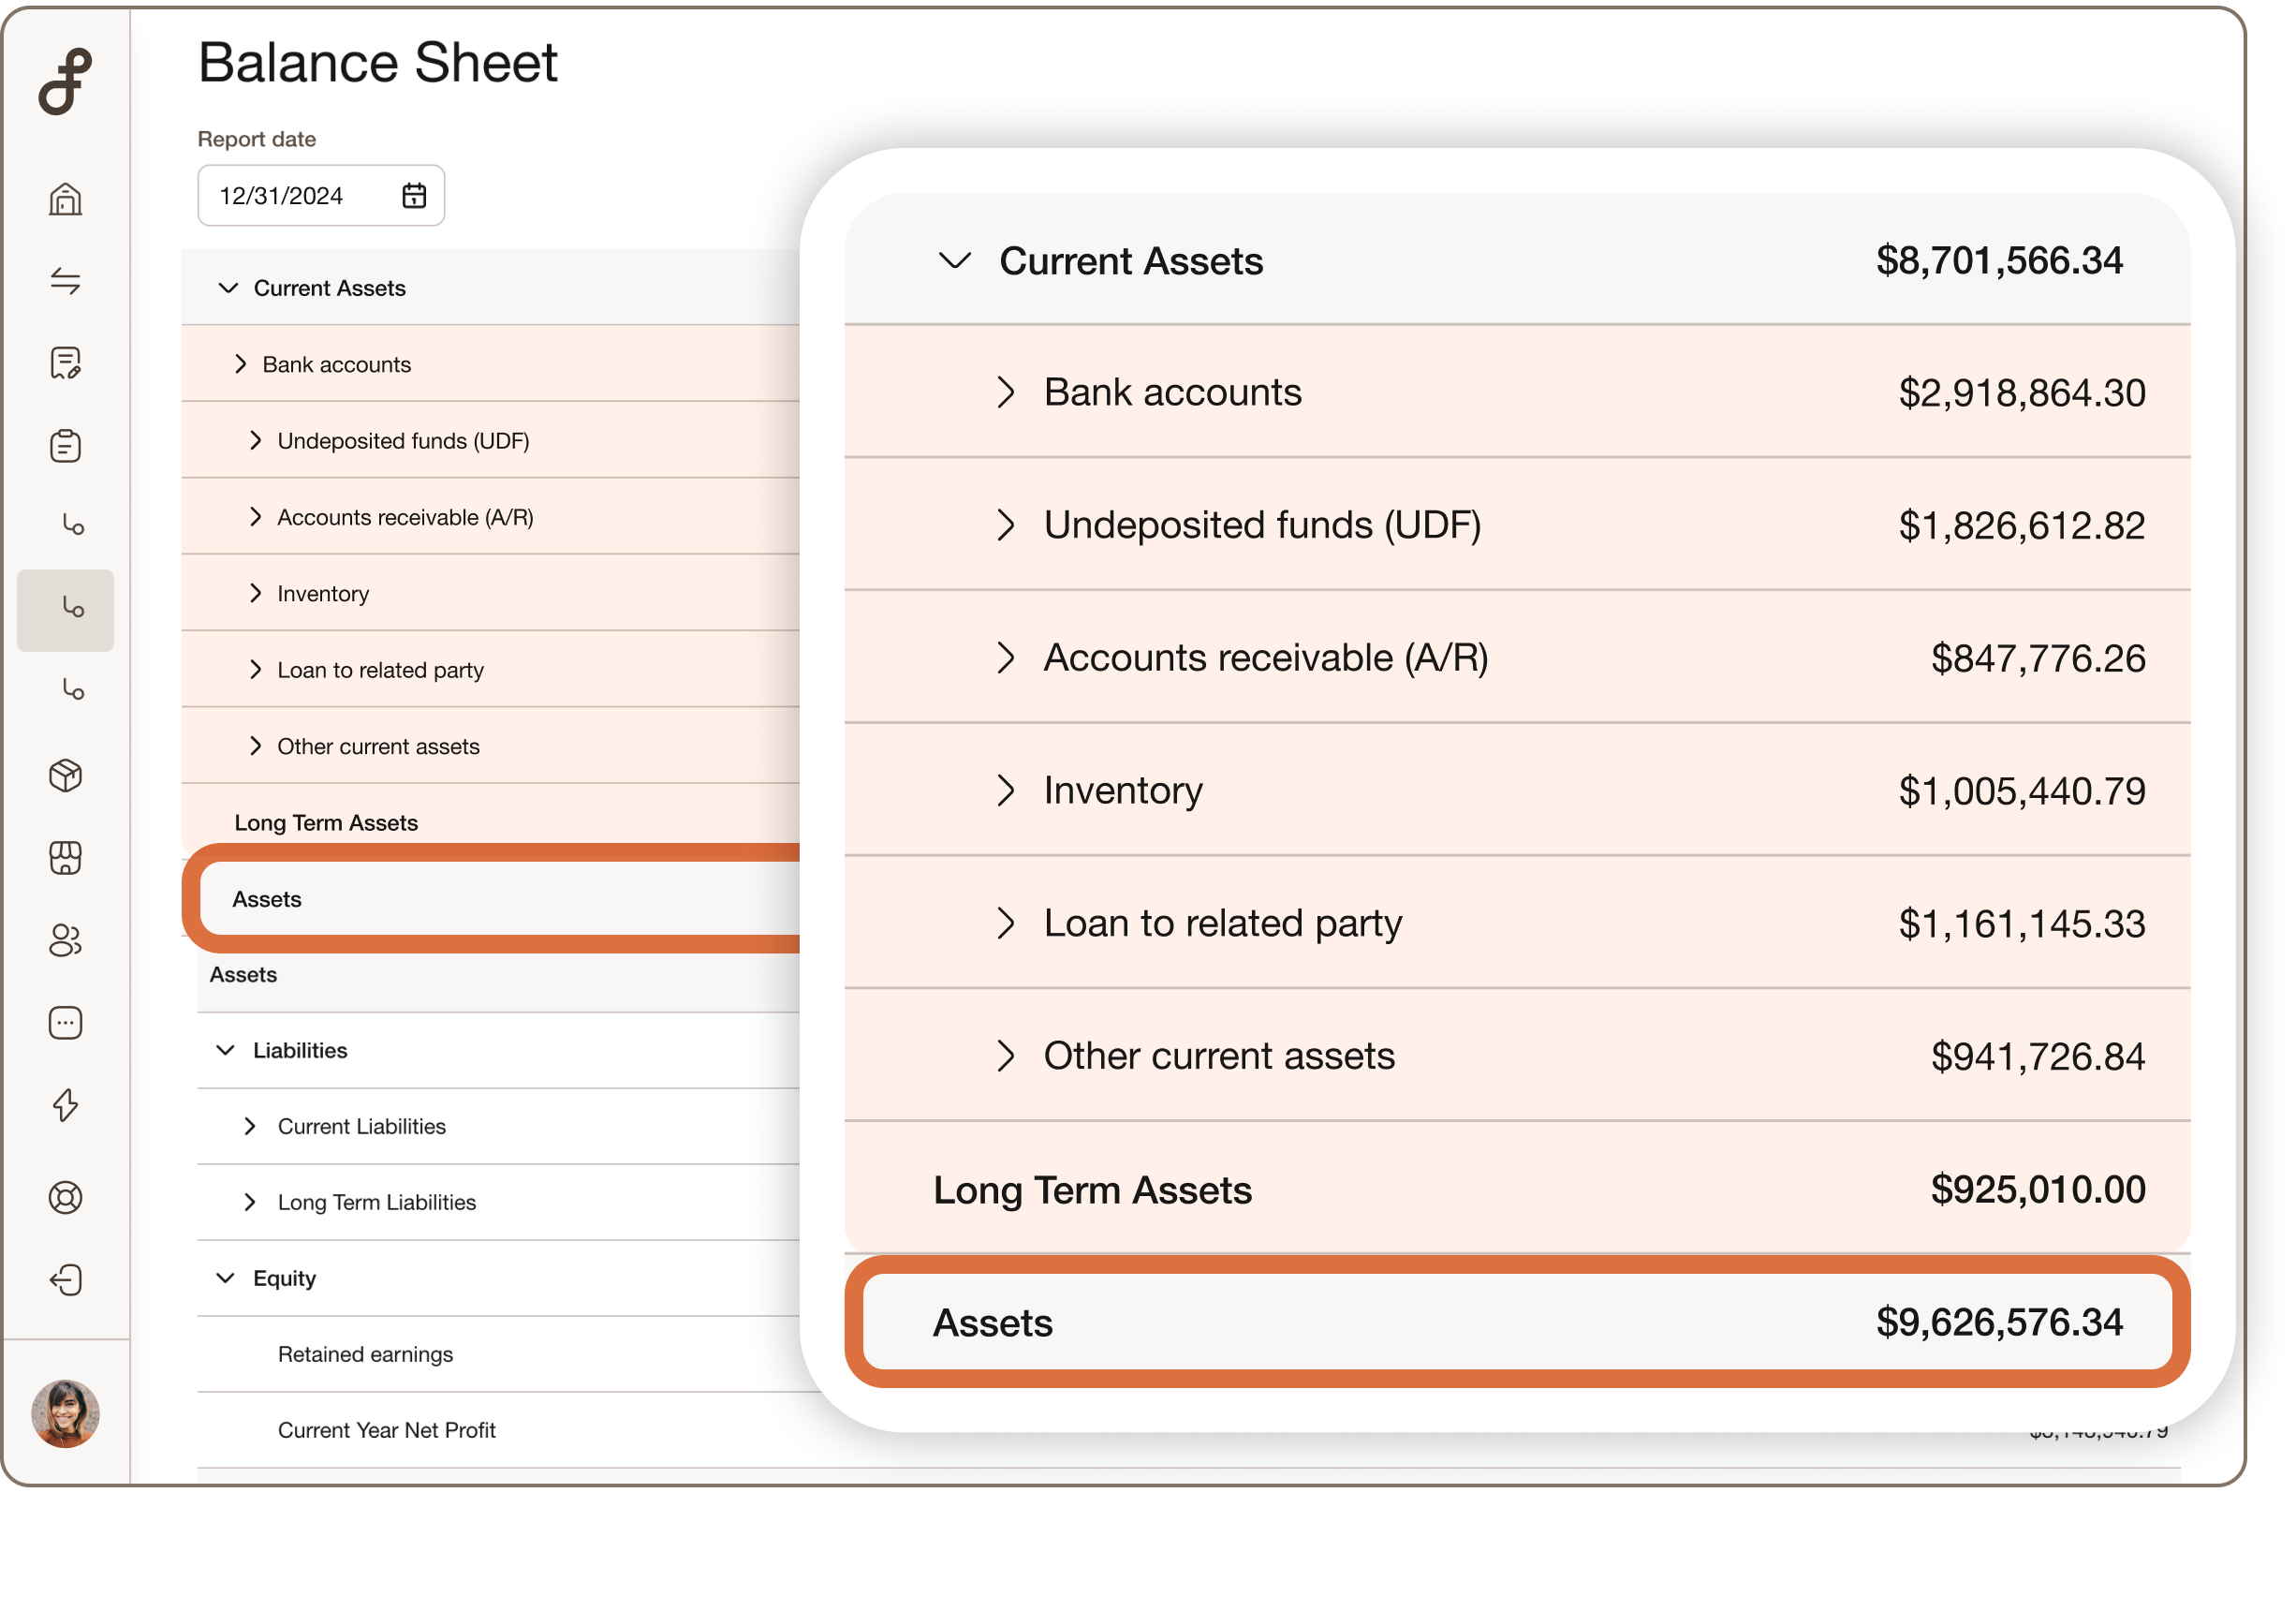Expand Bank accounts in zoomed panel
The image size is (2296, 1611).
pyautogui.click(x=1006, y=392)
